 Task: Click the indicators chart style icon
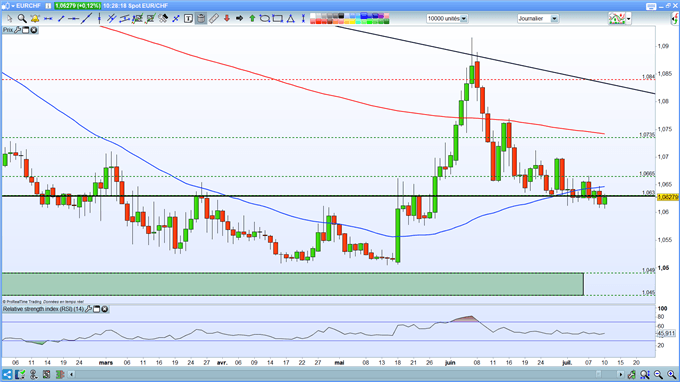(617, 19)
